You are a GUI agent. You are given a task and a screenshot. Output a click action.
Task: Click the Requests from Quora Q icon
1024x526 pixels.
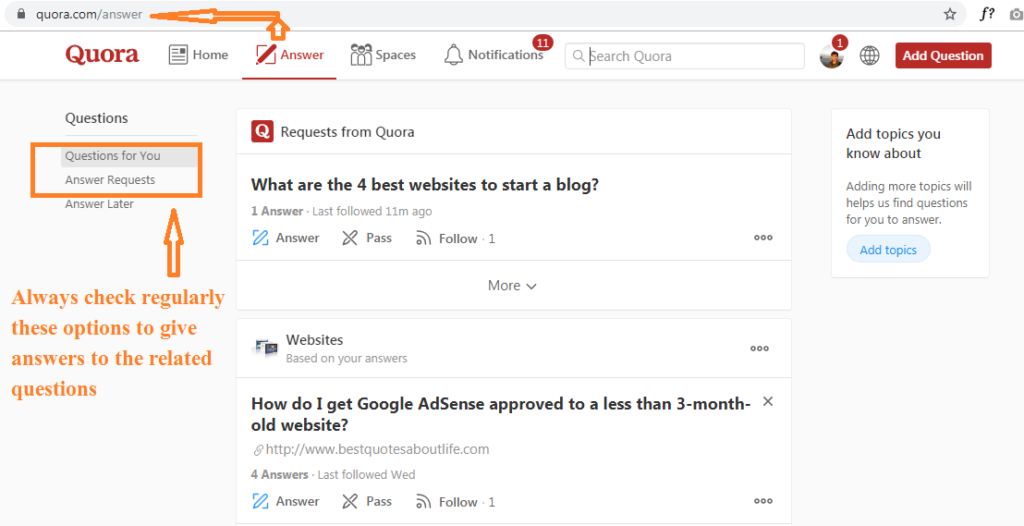click(263, 131)
